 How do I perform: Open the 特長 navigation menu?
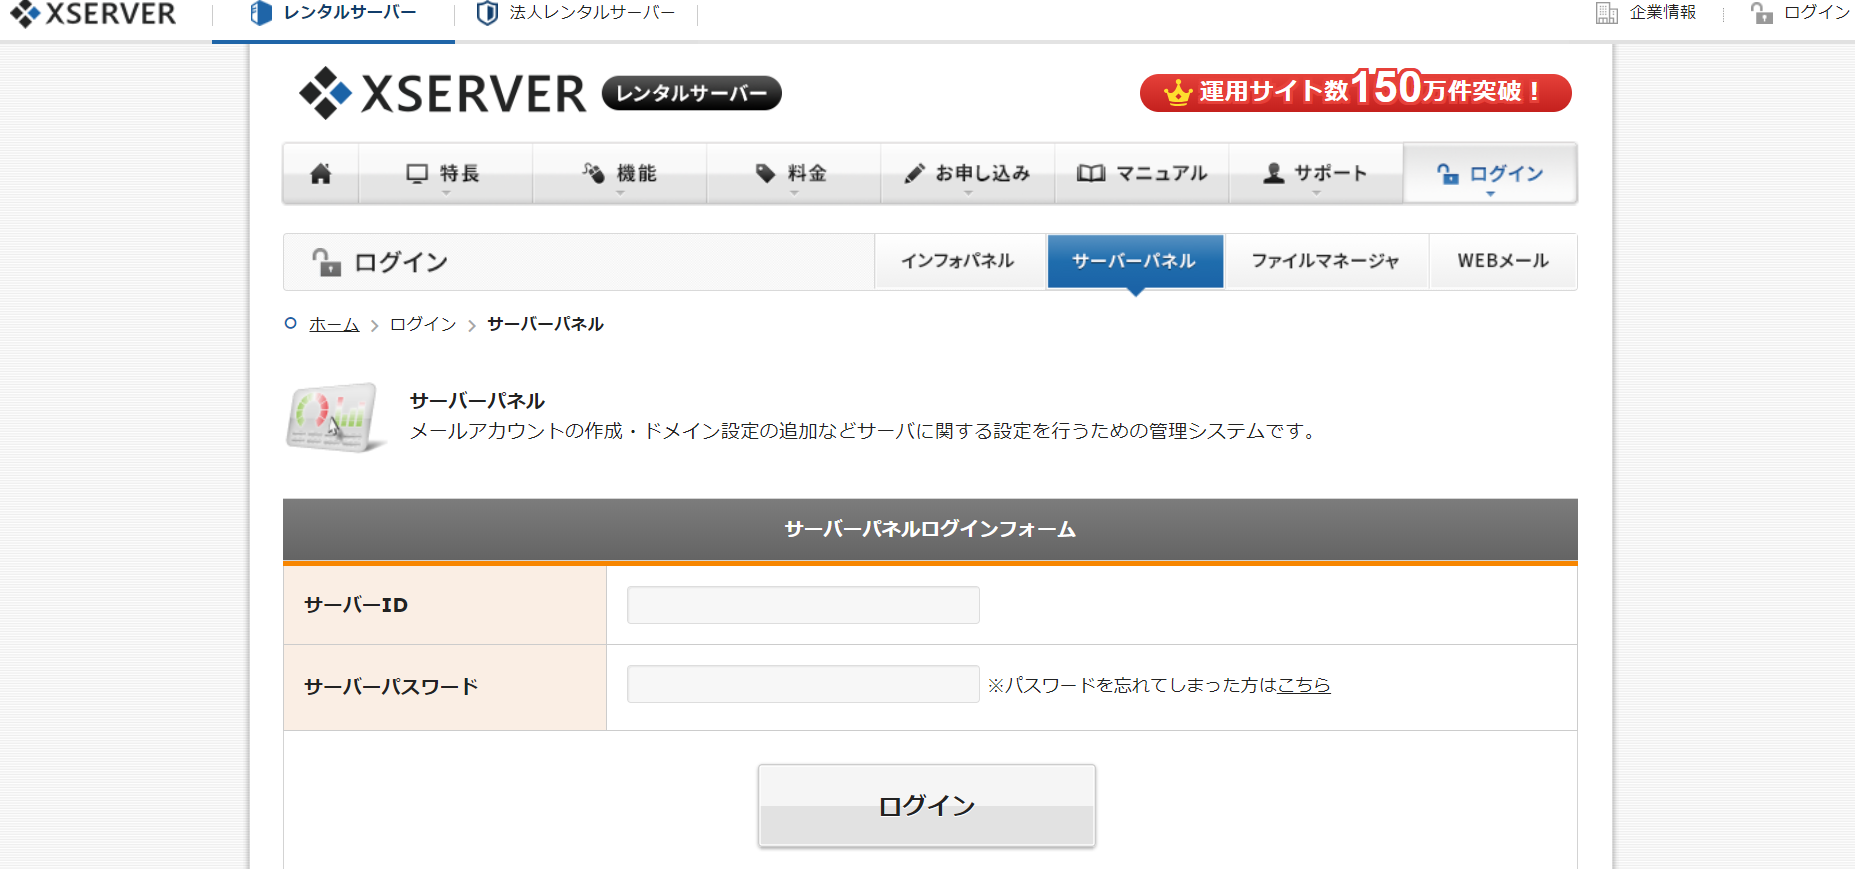point(445,174)
